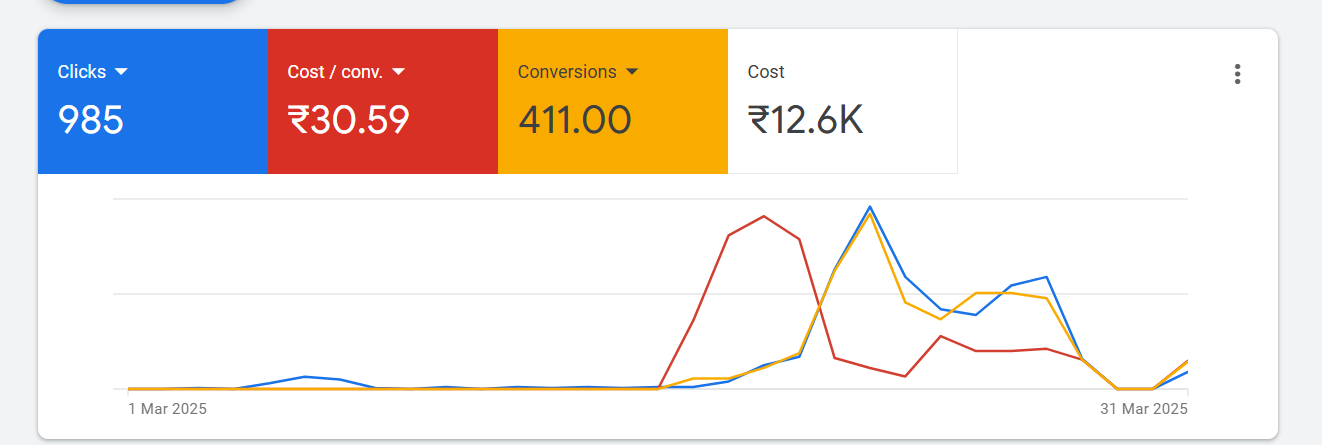Click the highest peak of the blue line
1322x445 pixels.
pos(870,207)
